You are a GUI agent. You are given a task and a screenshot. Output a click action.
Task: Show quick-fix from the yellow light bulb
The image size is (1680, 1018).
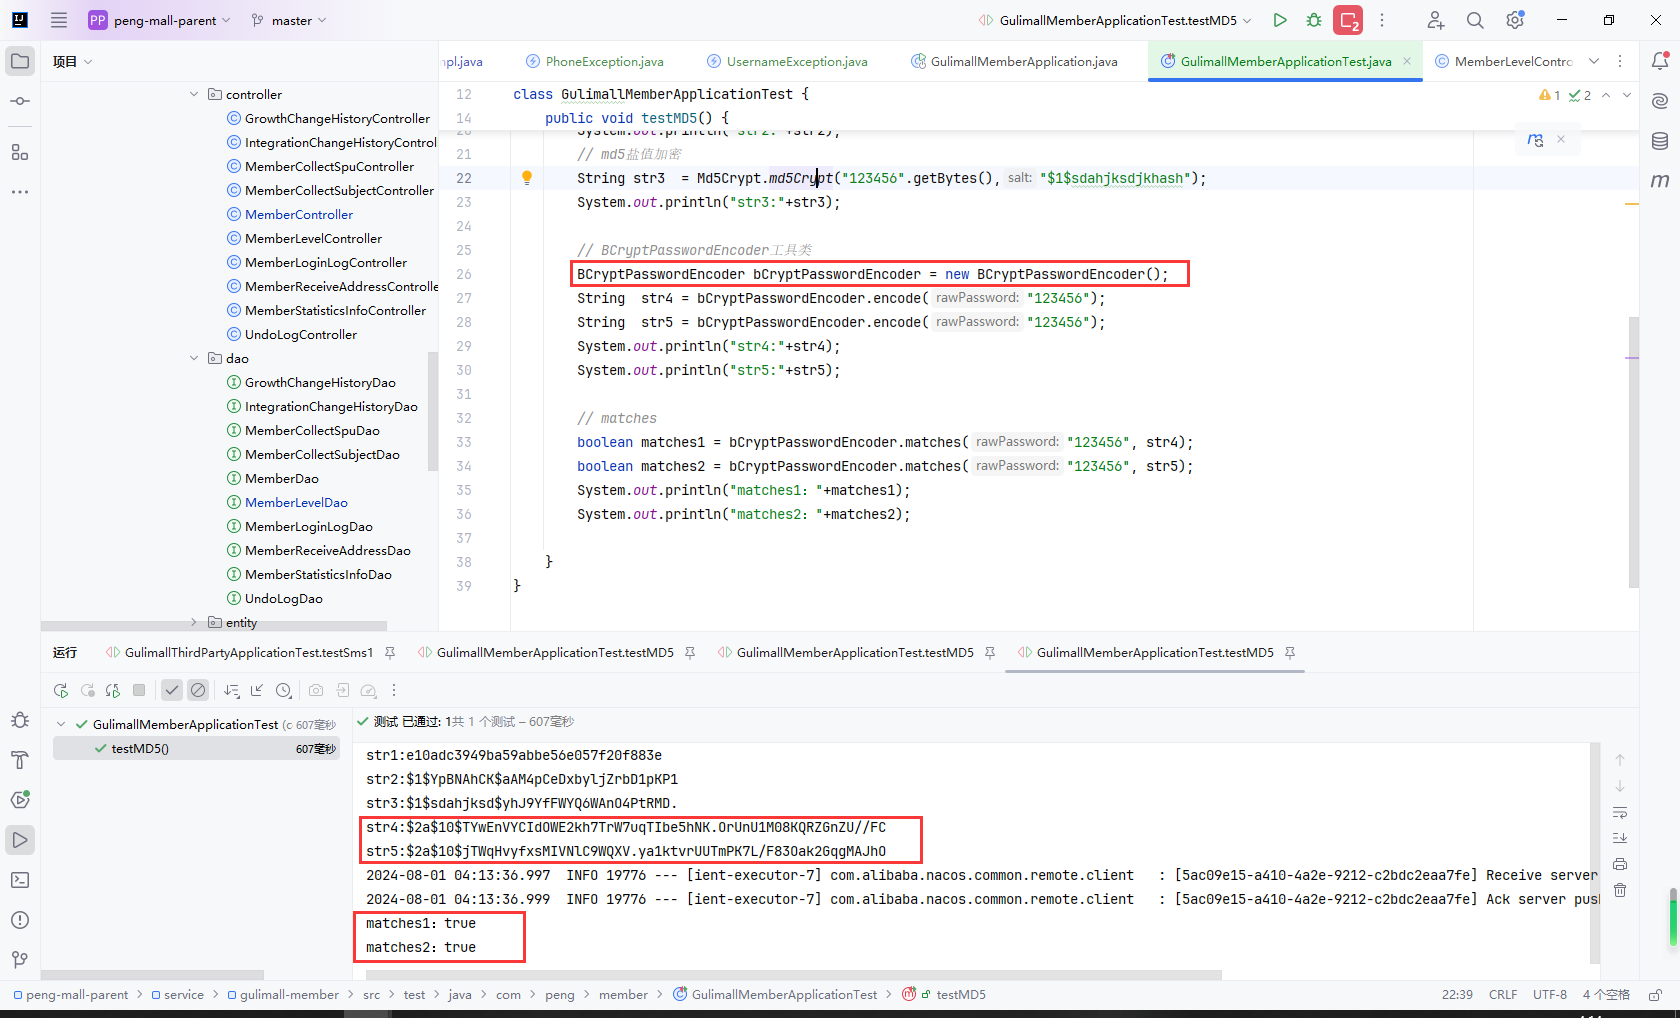[527, 178]
